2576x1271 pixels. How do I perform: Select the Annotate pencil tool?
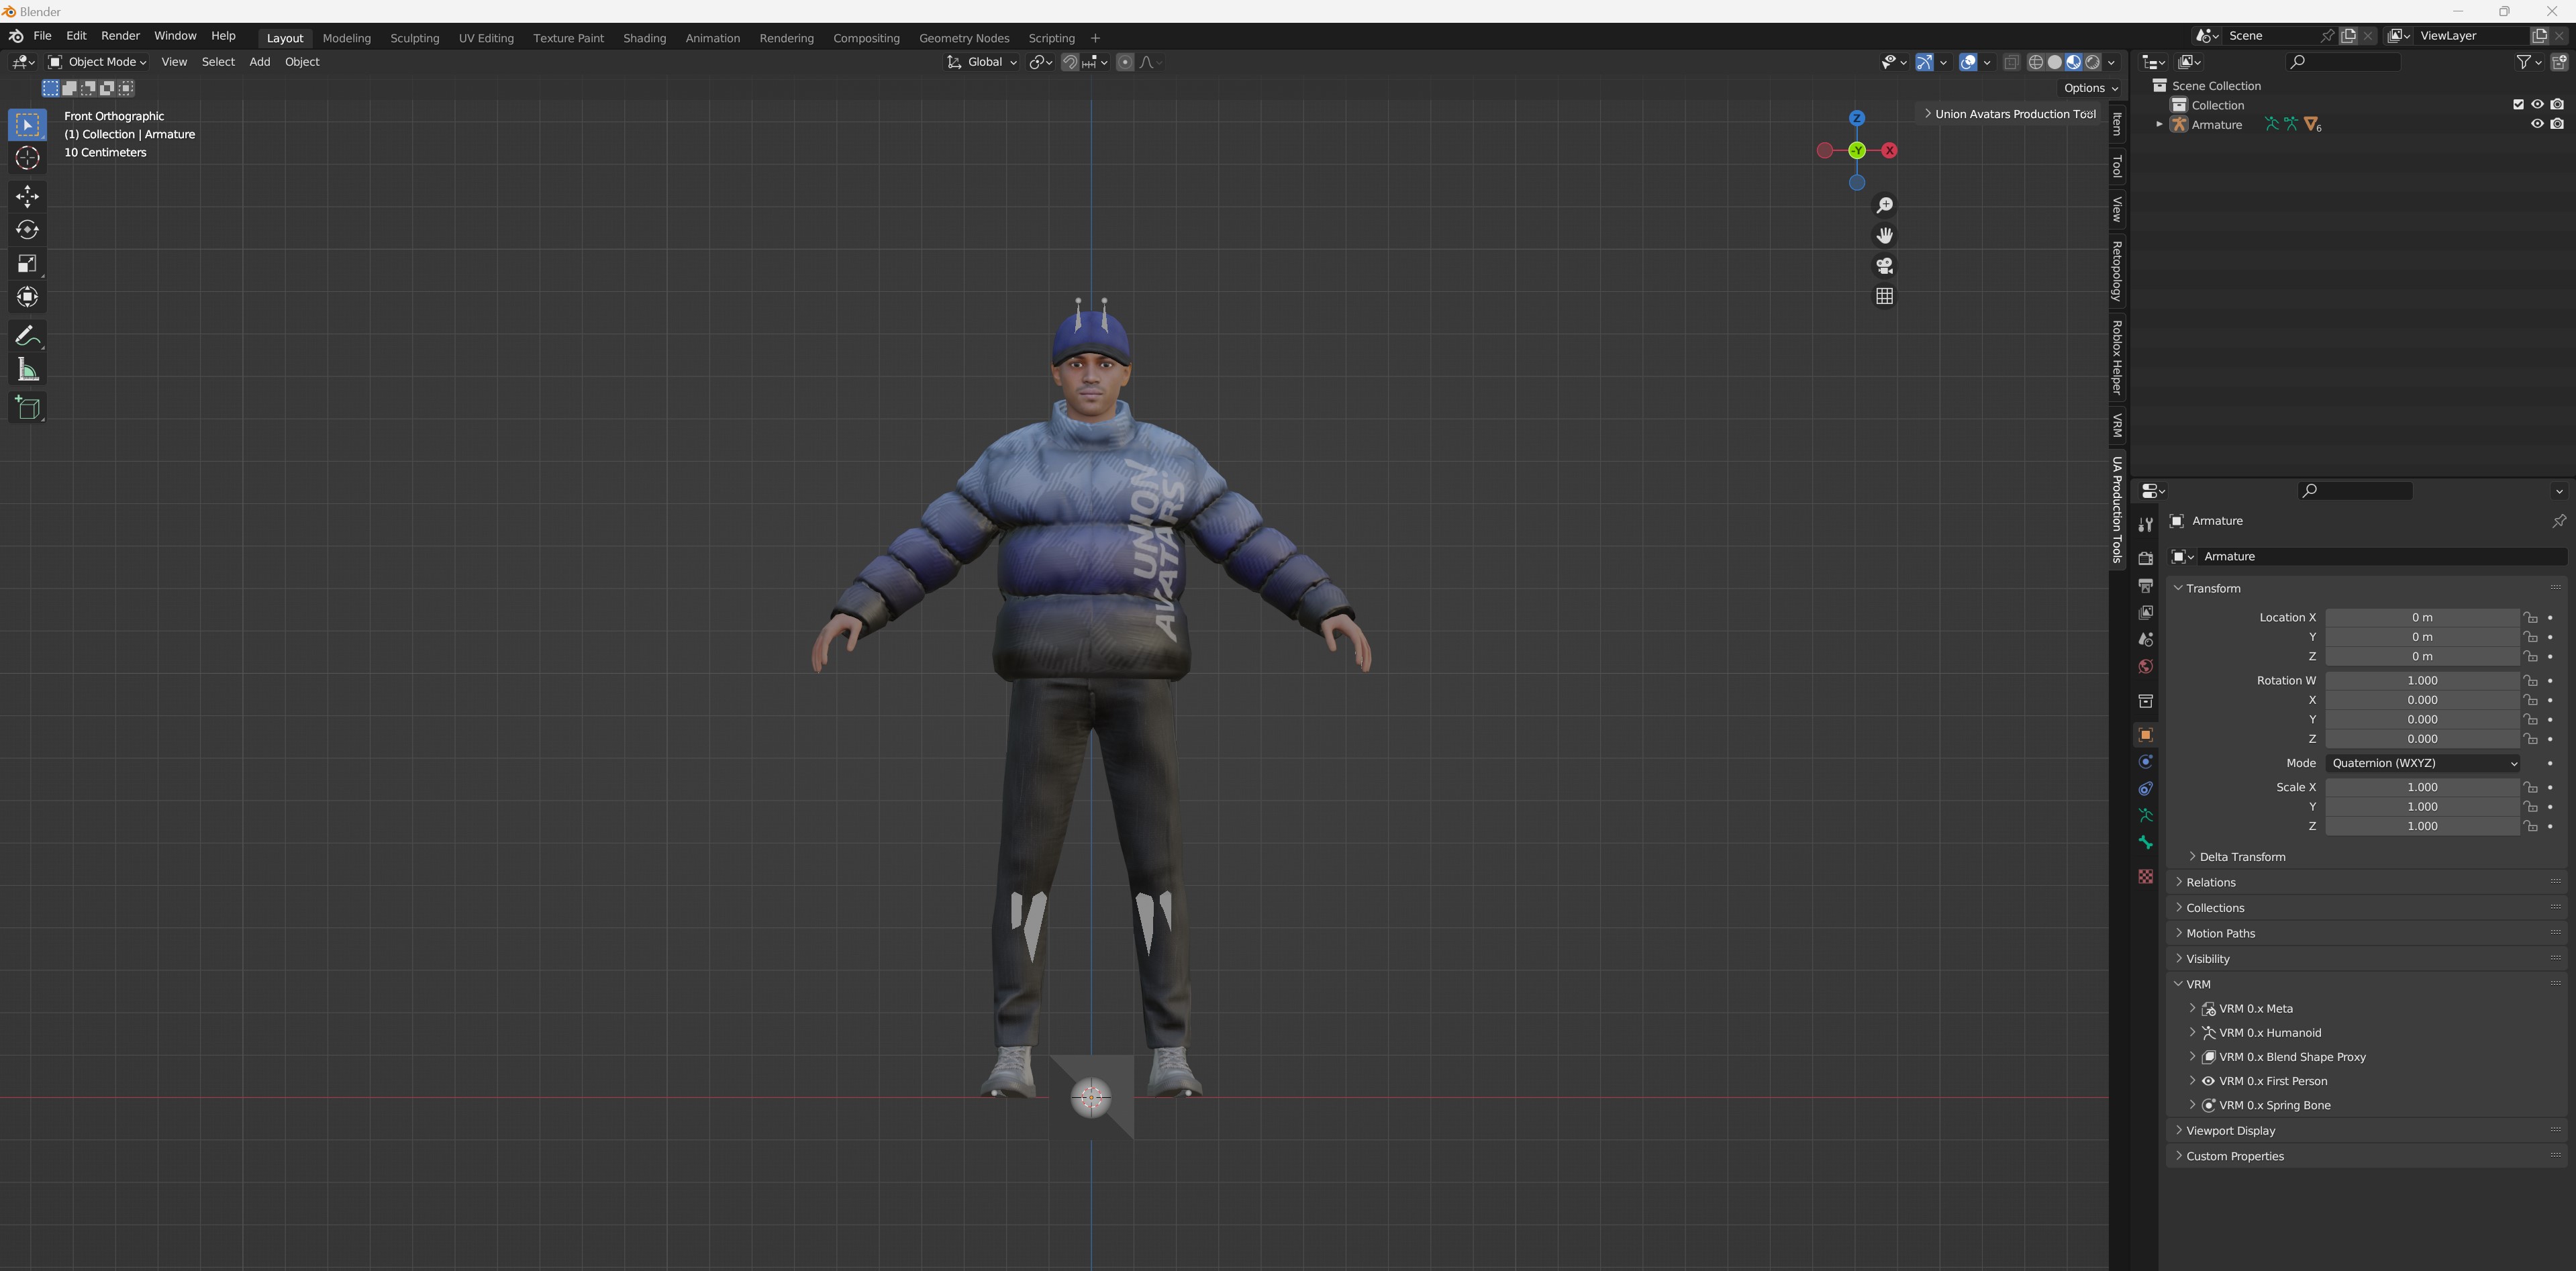point(27,336)
